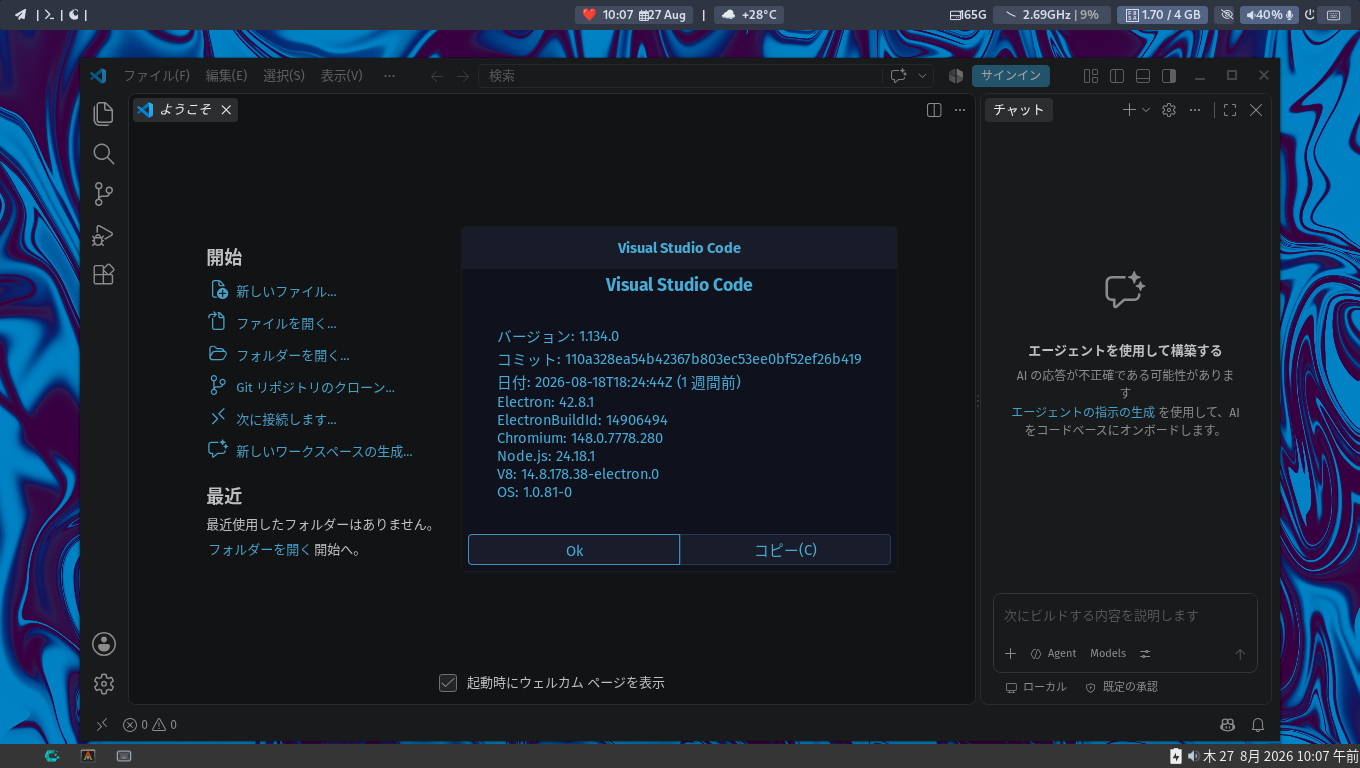Click the サインイン button

pyautogui.click(x=1011, y=76)
